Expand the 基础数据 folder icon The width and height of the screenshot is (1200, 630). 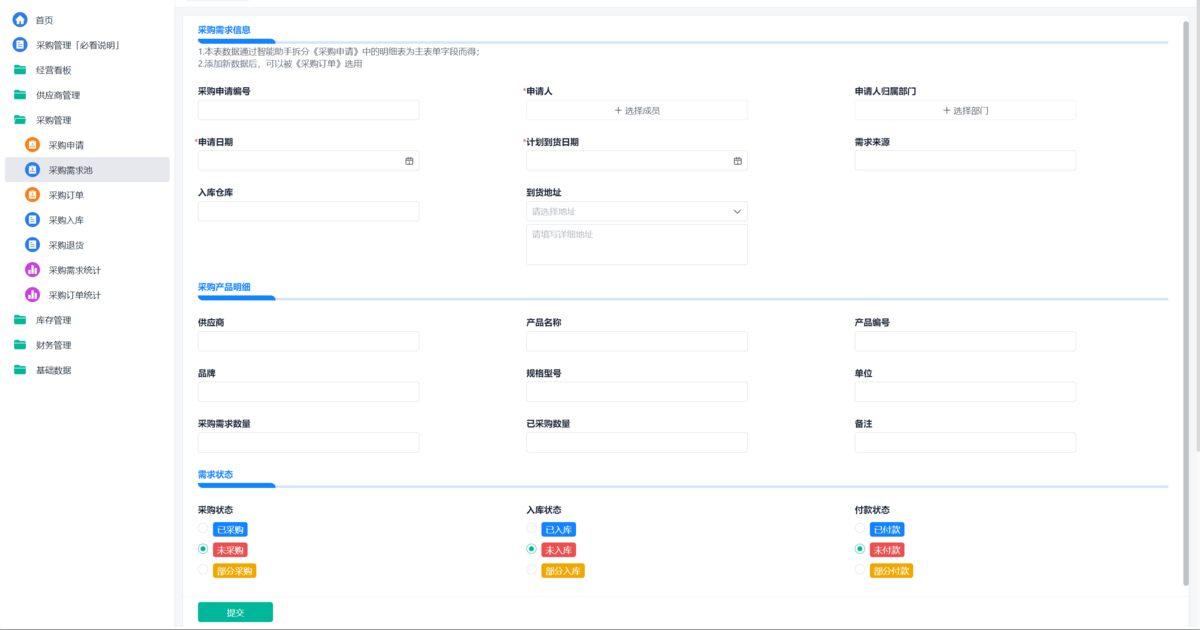20,370
